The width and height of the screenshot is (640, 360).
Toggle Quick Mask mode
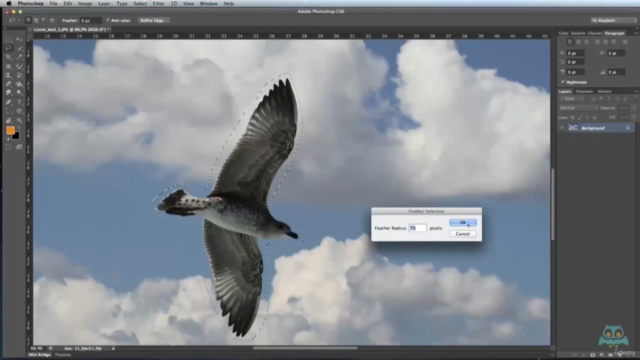[8, 147]
